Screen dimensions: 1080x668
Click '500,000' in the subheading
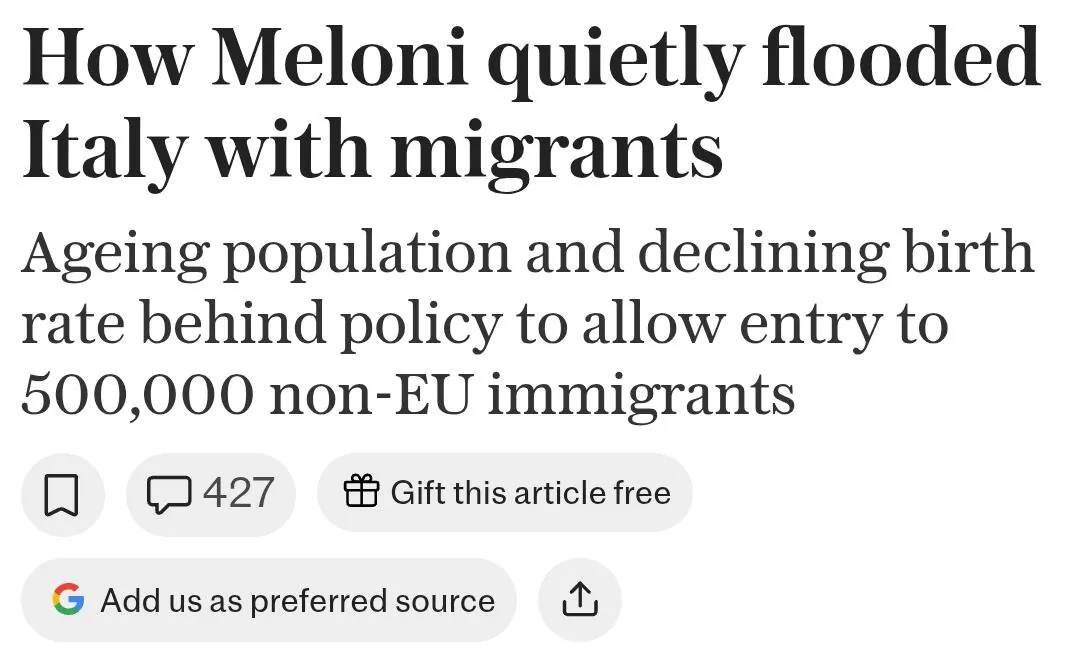coord(136,395)
